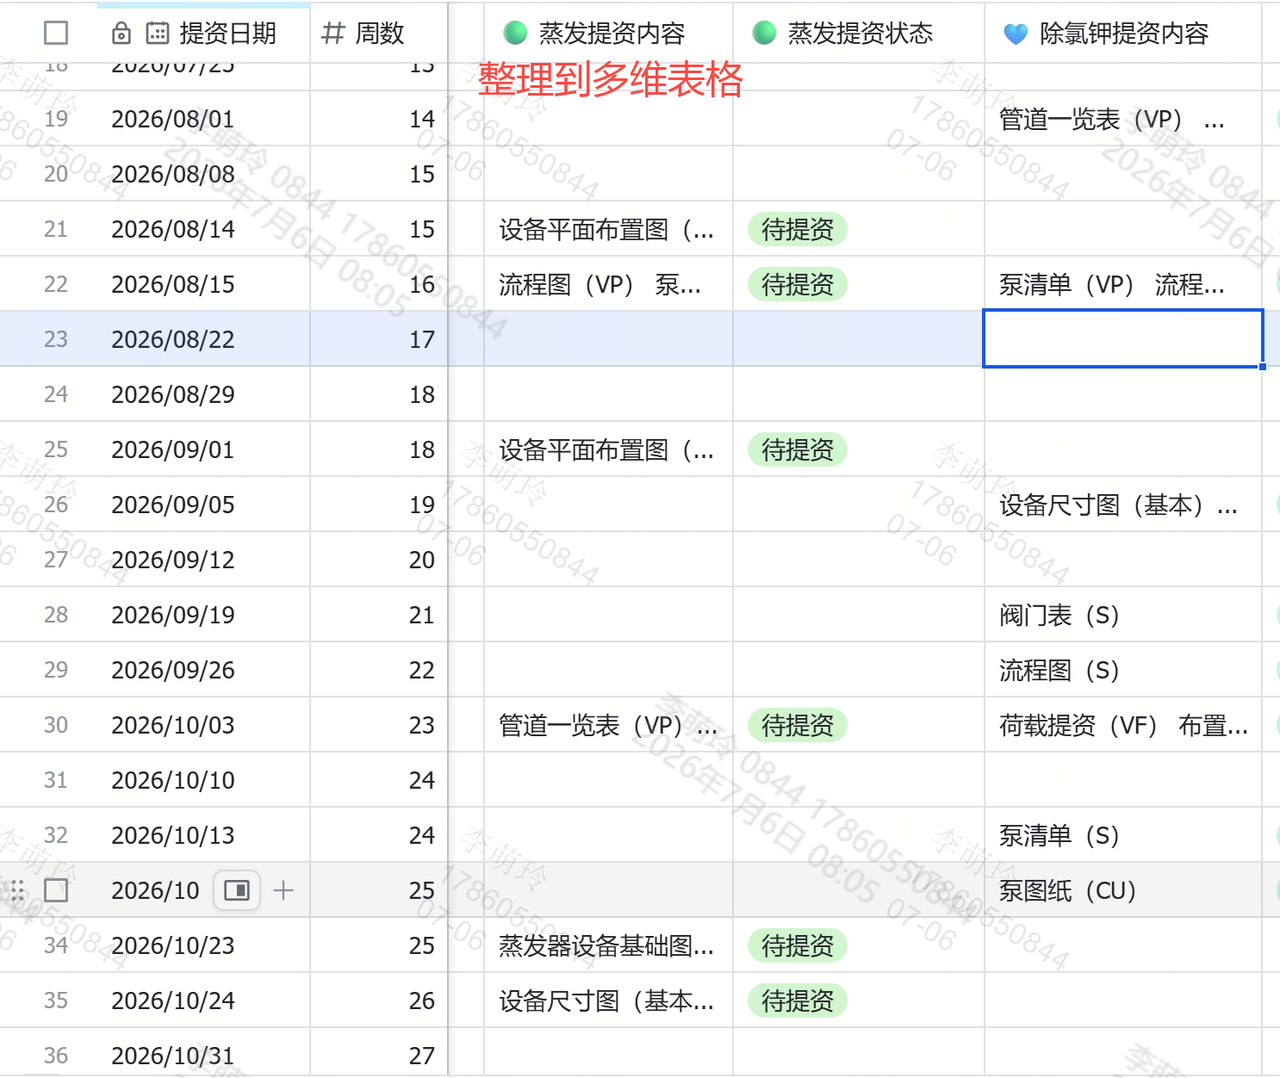Click green dot icon of 蒸发提资状态 column
1280x1078 pixels.
(x=764, y=33)
